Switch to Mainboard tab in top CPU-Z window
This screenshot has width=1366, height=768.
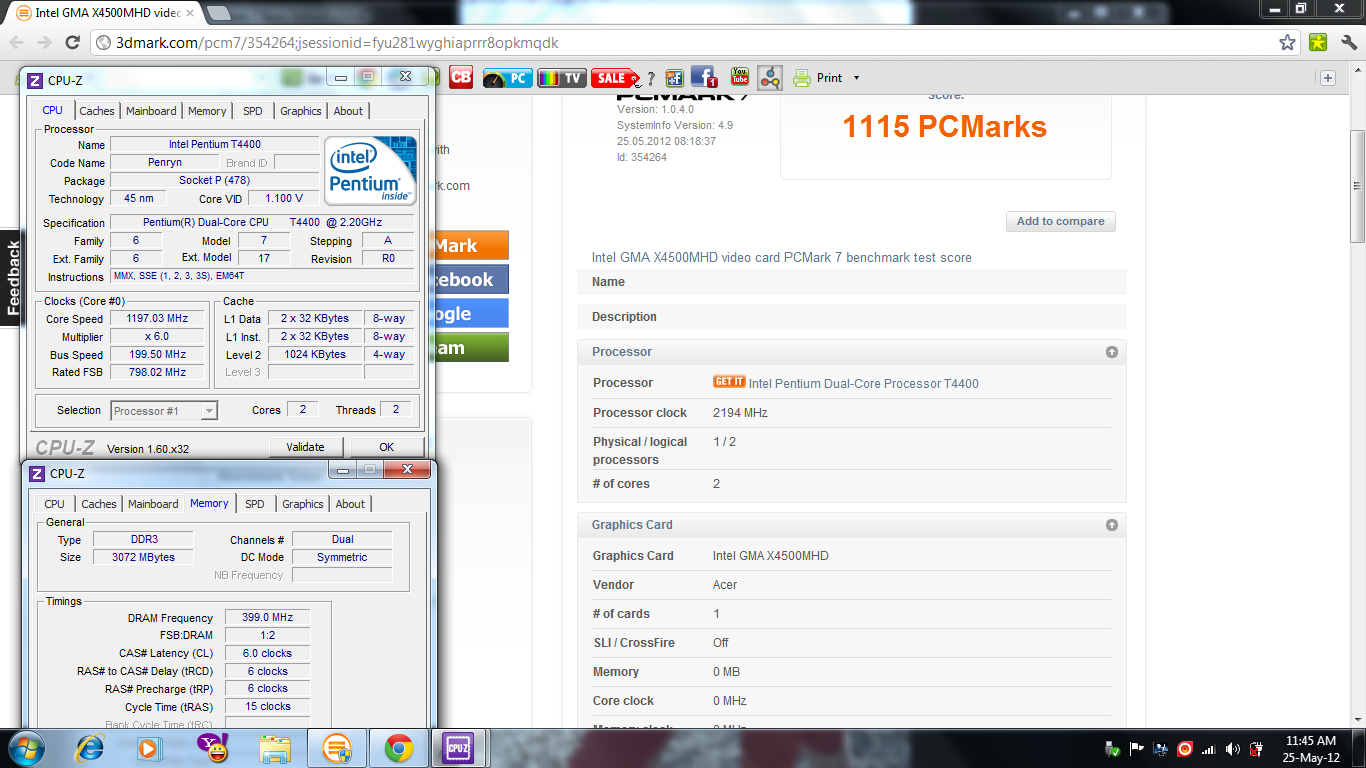click(x=151, y=111)
